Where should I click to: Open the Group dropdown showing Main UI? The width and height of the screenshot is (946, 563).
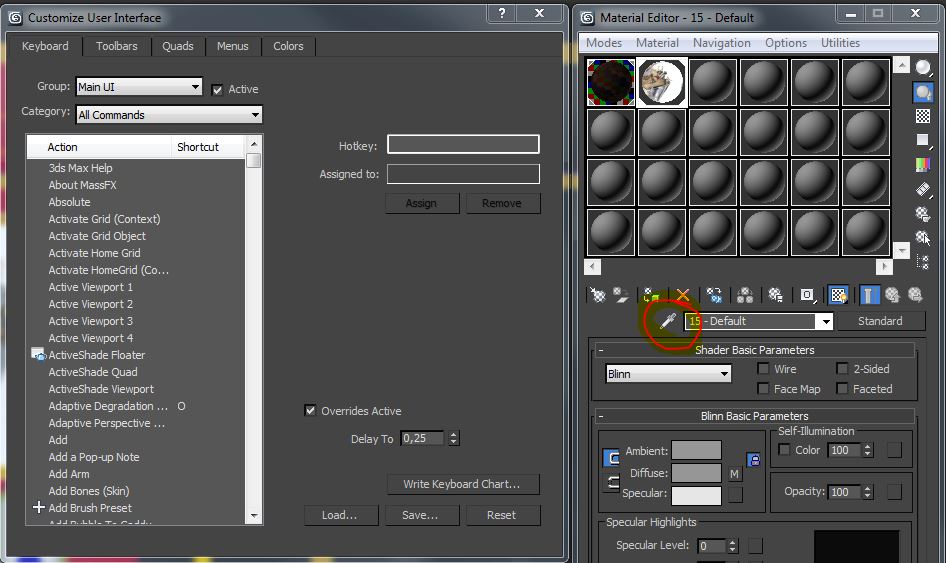click(139, 87)
